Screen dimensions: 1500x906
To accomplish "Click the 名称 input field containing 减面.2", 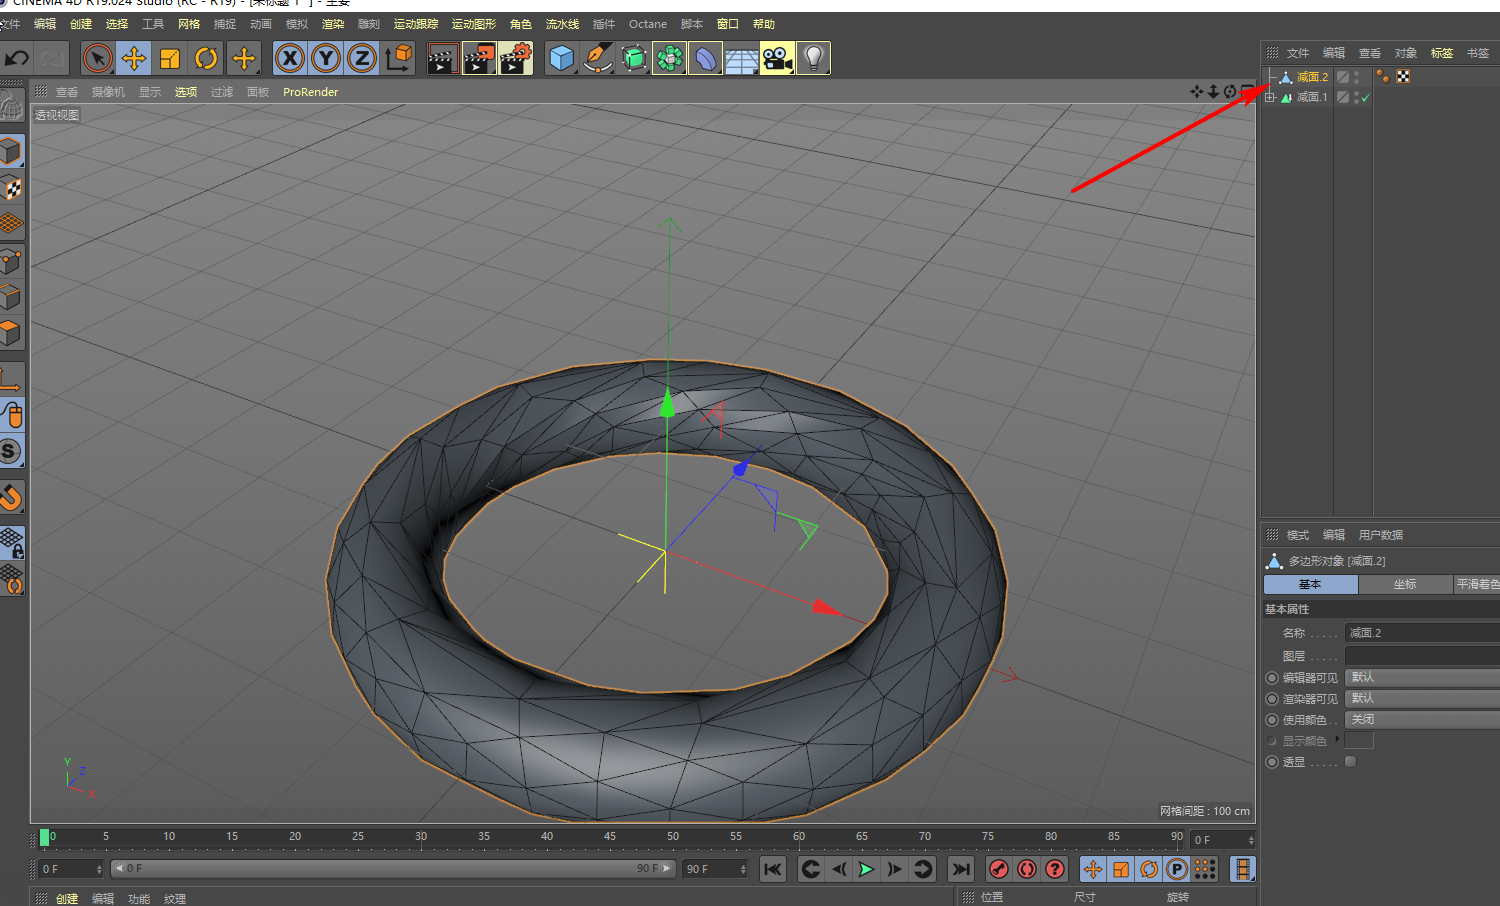I will point(1422,633).
